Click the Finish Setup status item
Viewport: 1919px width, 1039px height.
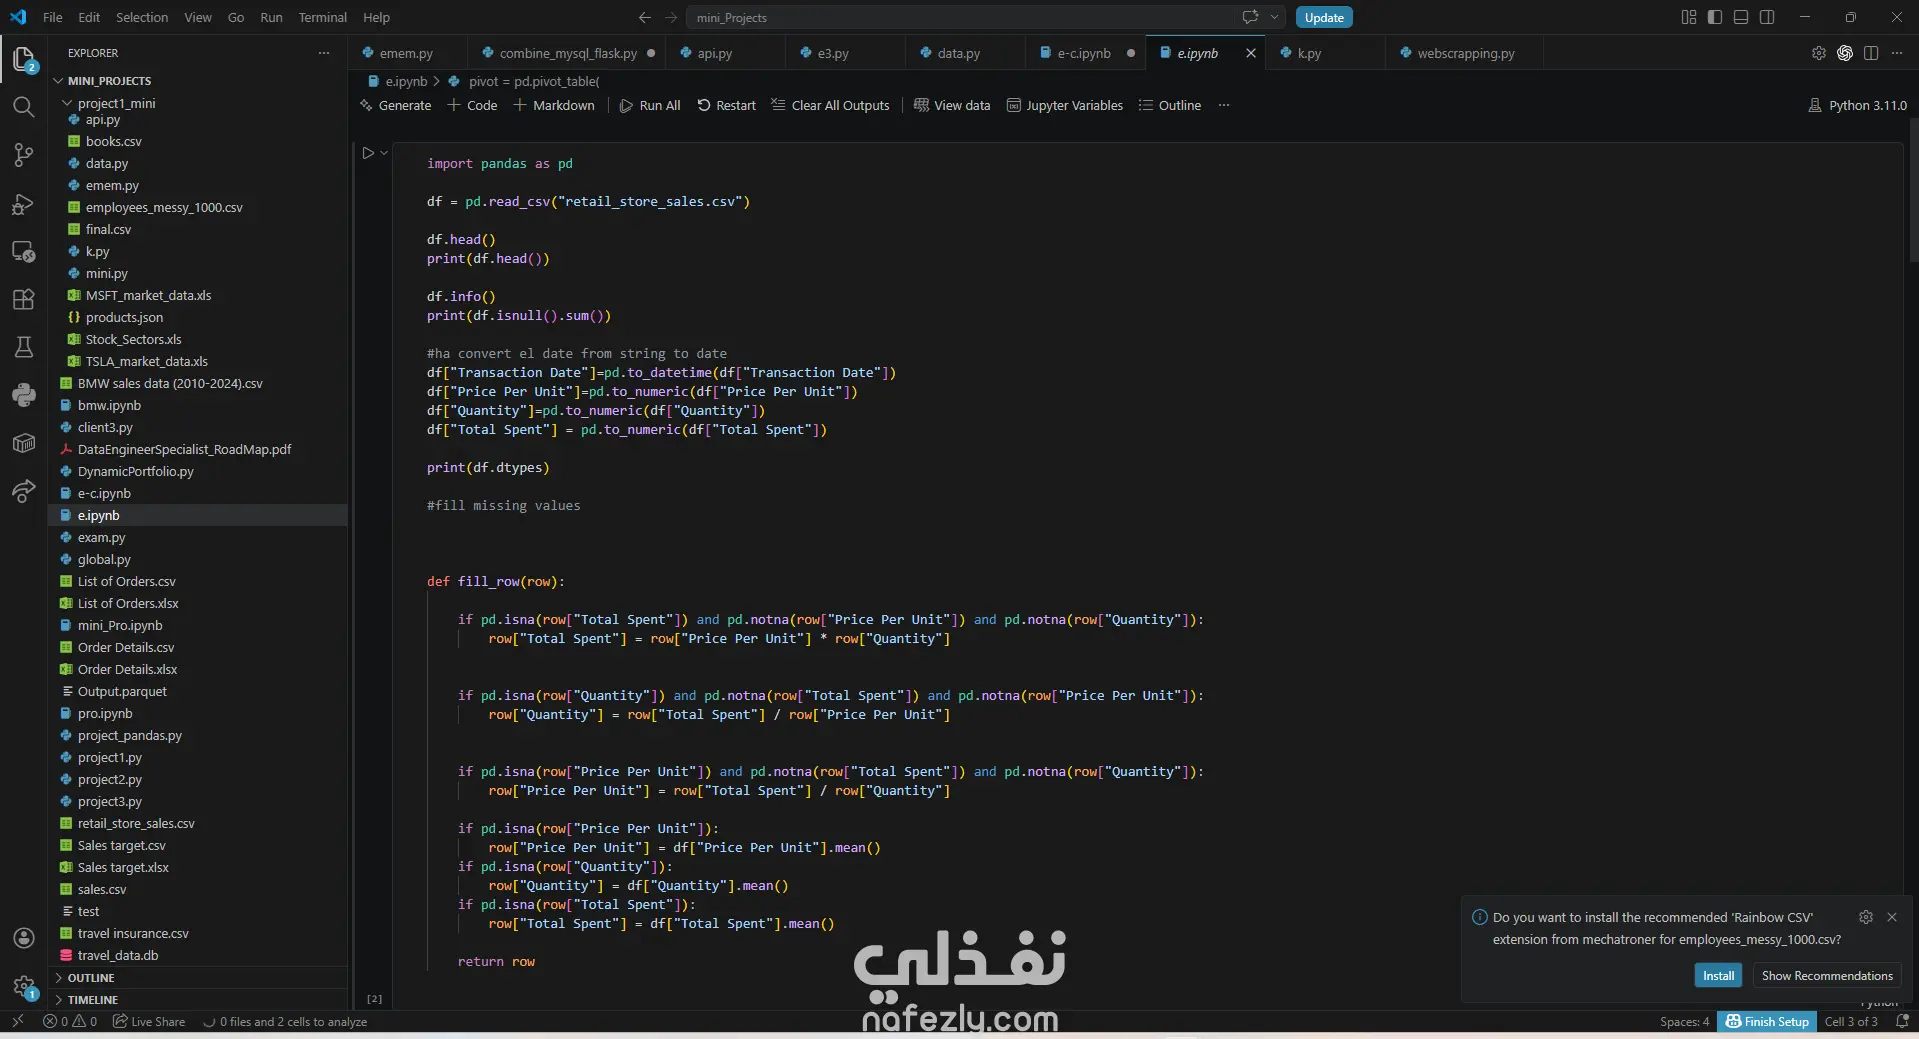(1767, 1021)
